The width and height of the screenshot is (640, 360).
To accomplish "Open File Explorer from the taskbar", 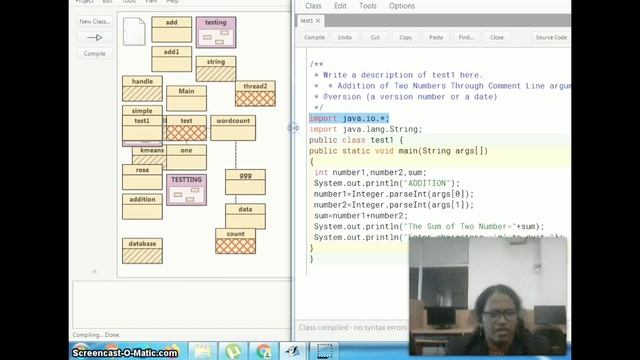I will [202, 351].
